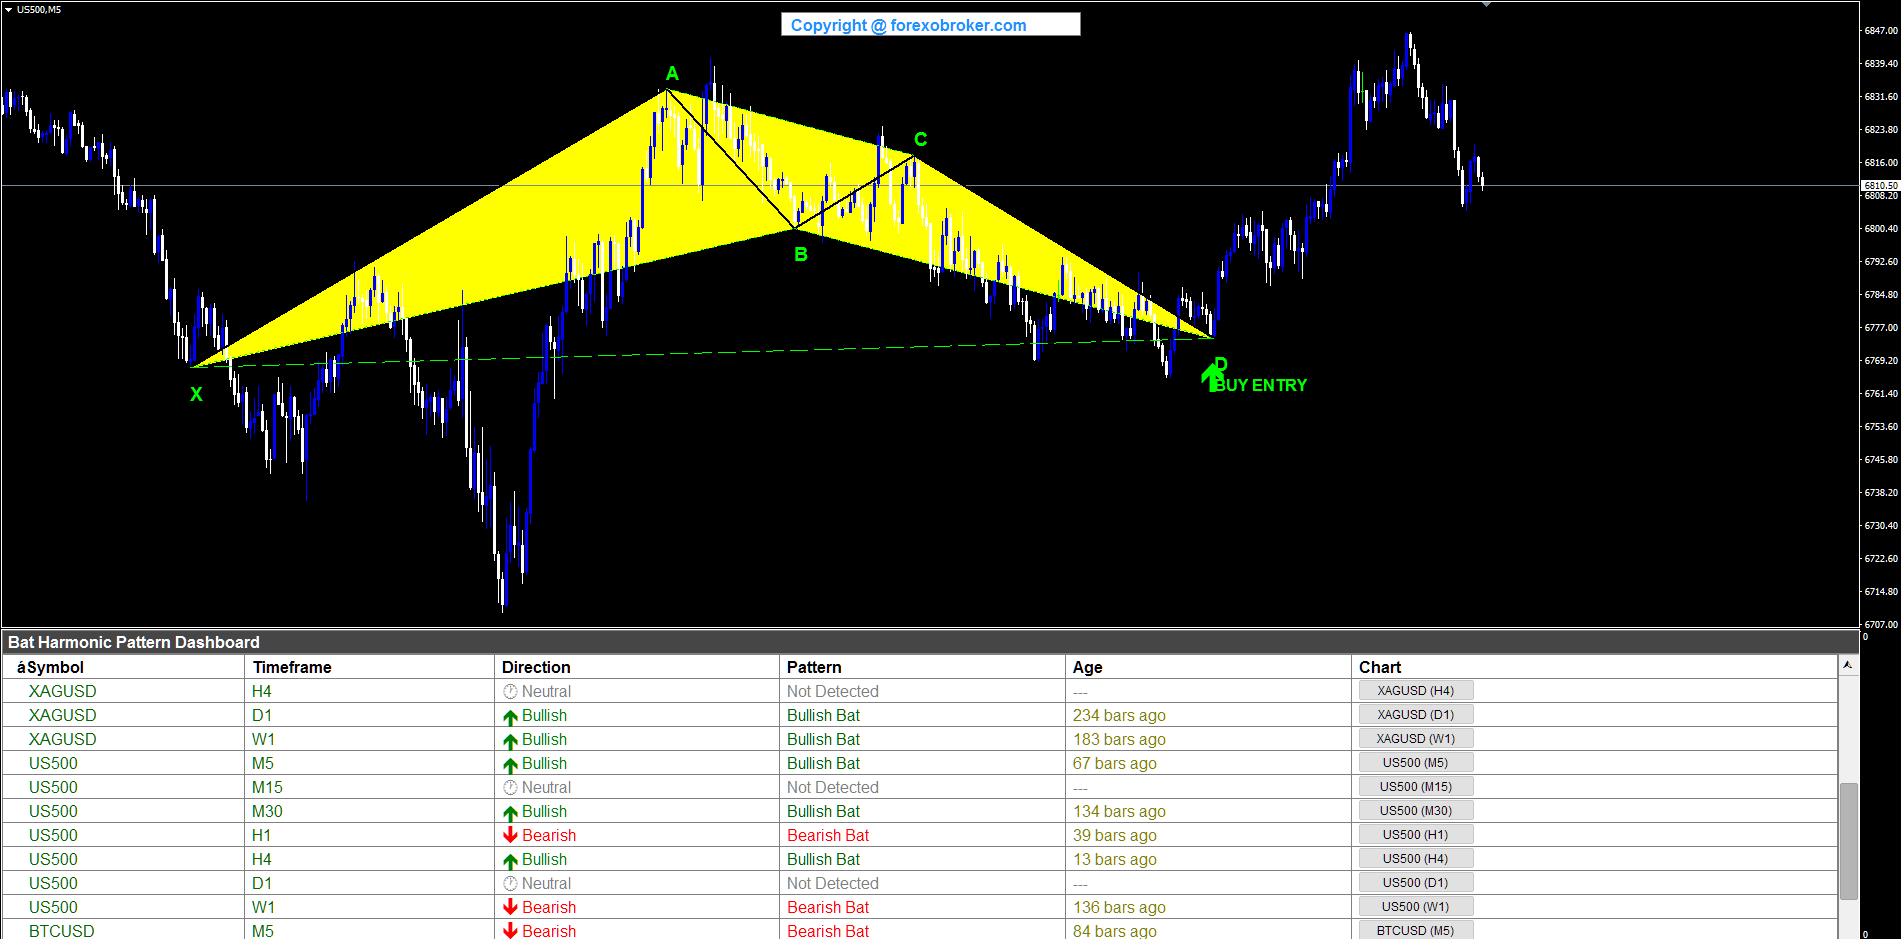Click the red bearish arrow in US500 H1 row
This screenshot has width=1901, height=939.
tap(510, 835)
